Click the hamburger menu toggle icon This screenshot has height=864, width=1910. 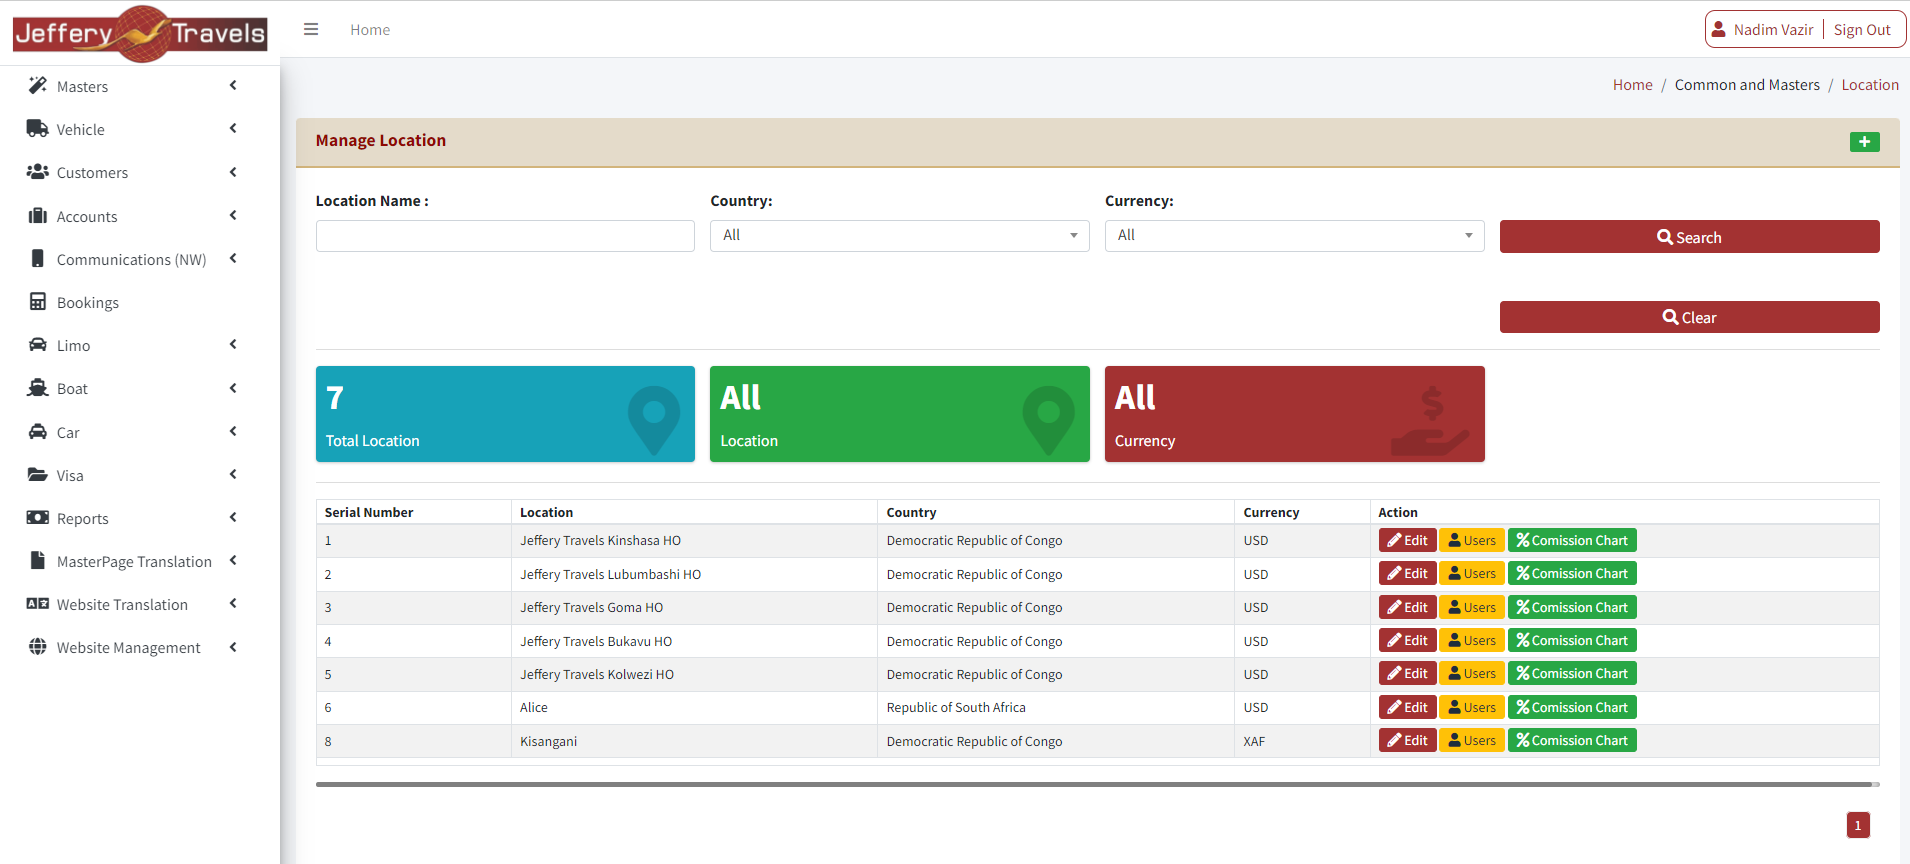click(x=311, y=30)
